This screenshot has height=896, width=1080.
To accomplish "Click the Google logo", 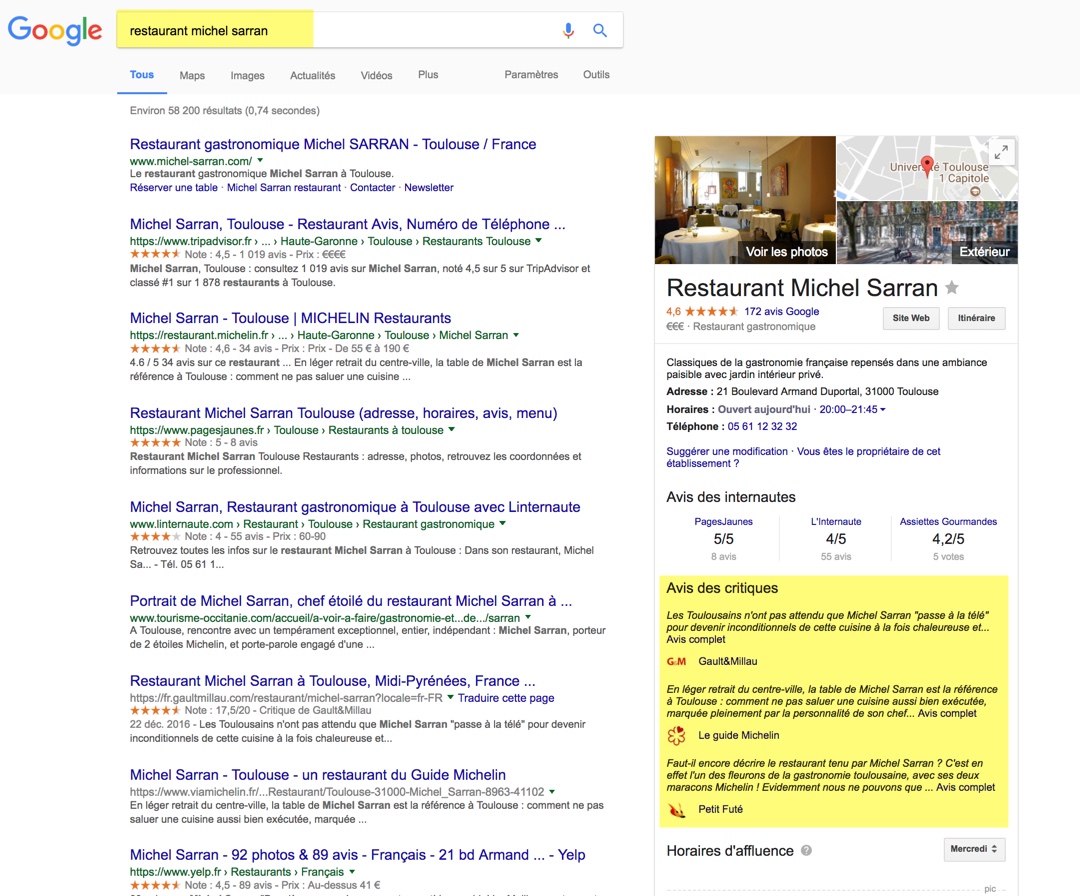I will pyautogui.click(x=54, y=30).
